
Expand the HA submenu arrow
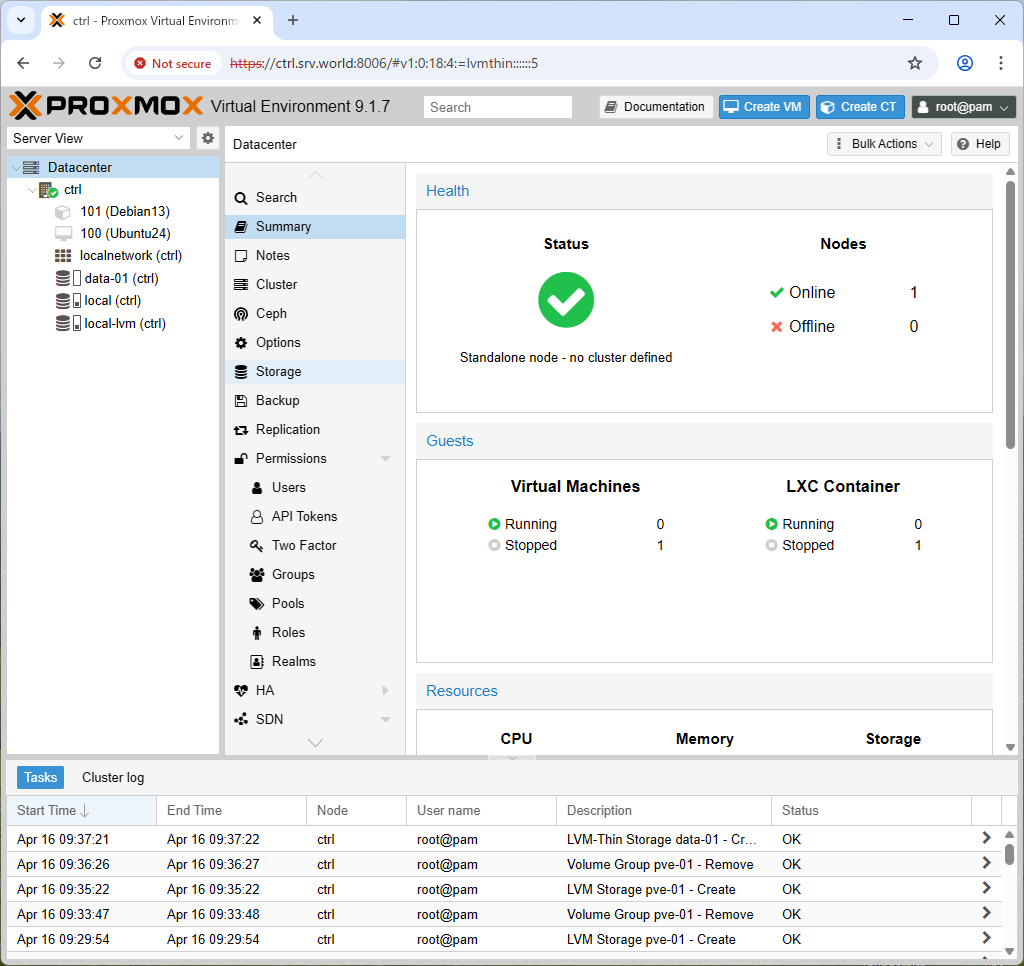[x=385, y=690]
